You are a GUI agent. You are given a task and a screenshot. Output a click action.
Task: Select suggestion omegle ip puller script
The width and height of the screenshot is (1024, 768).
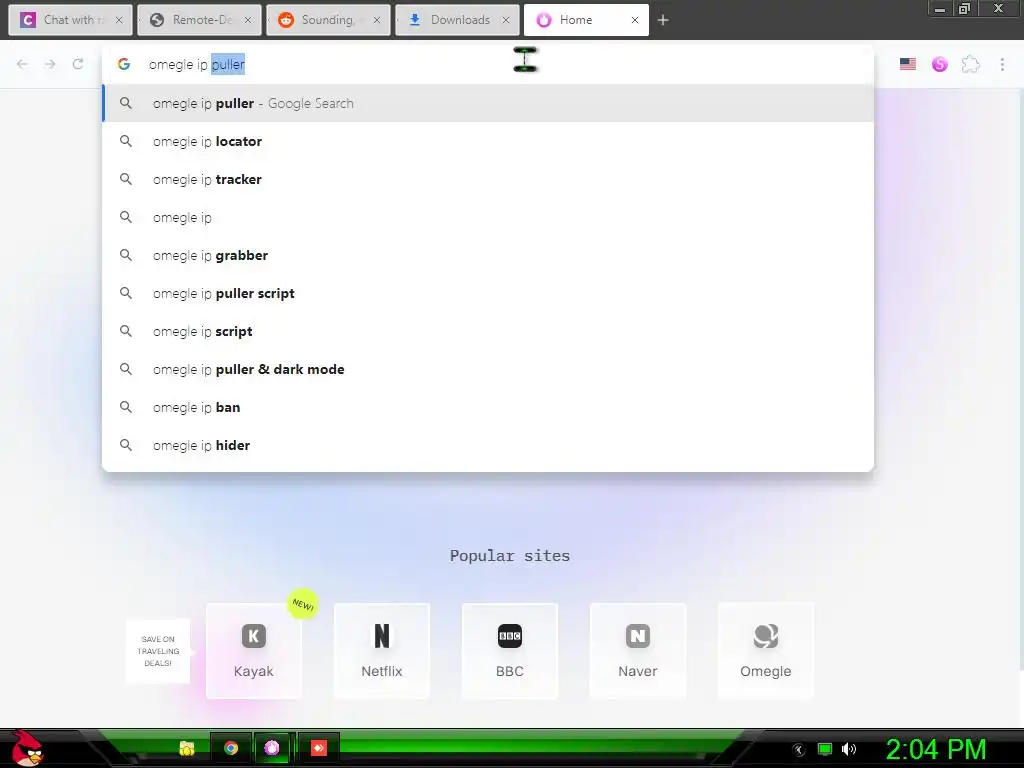tap(488, 293)
